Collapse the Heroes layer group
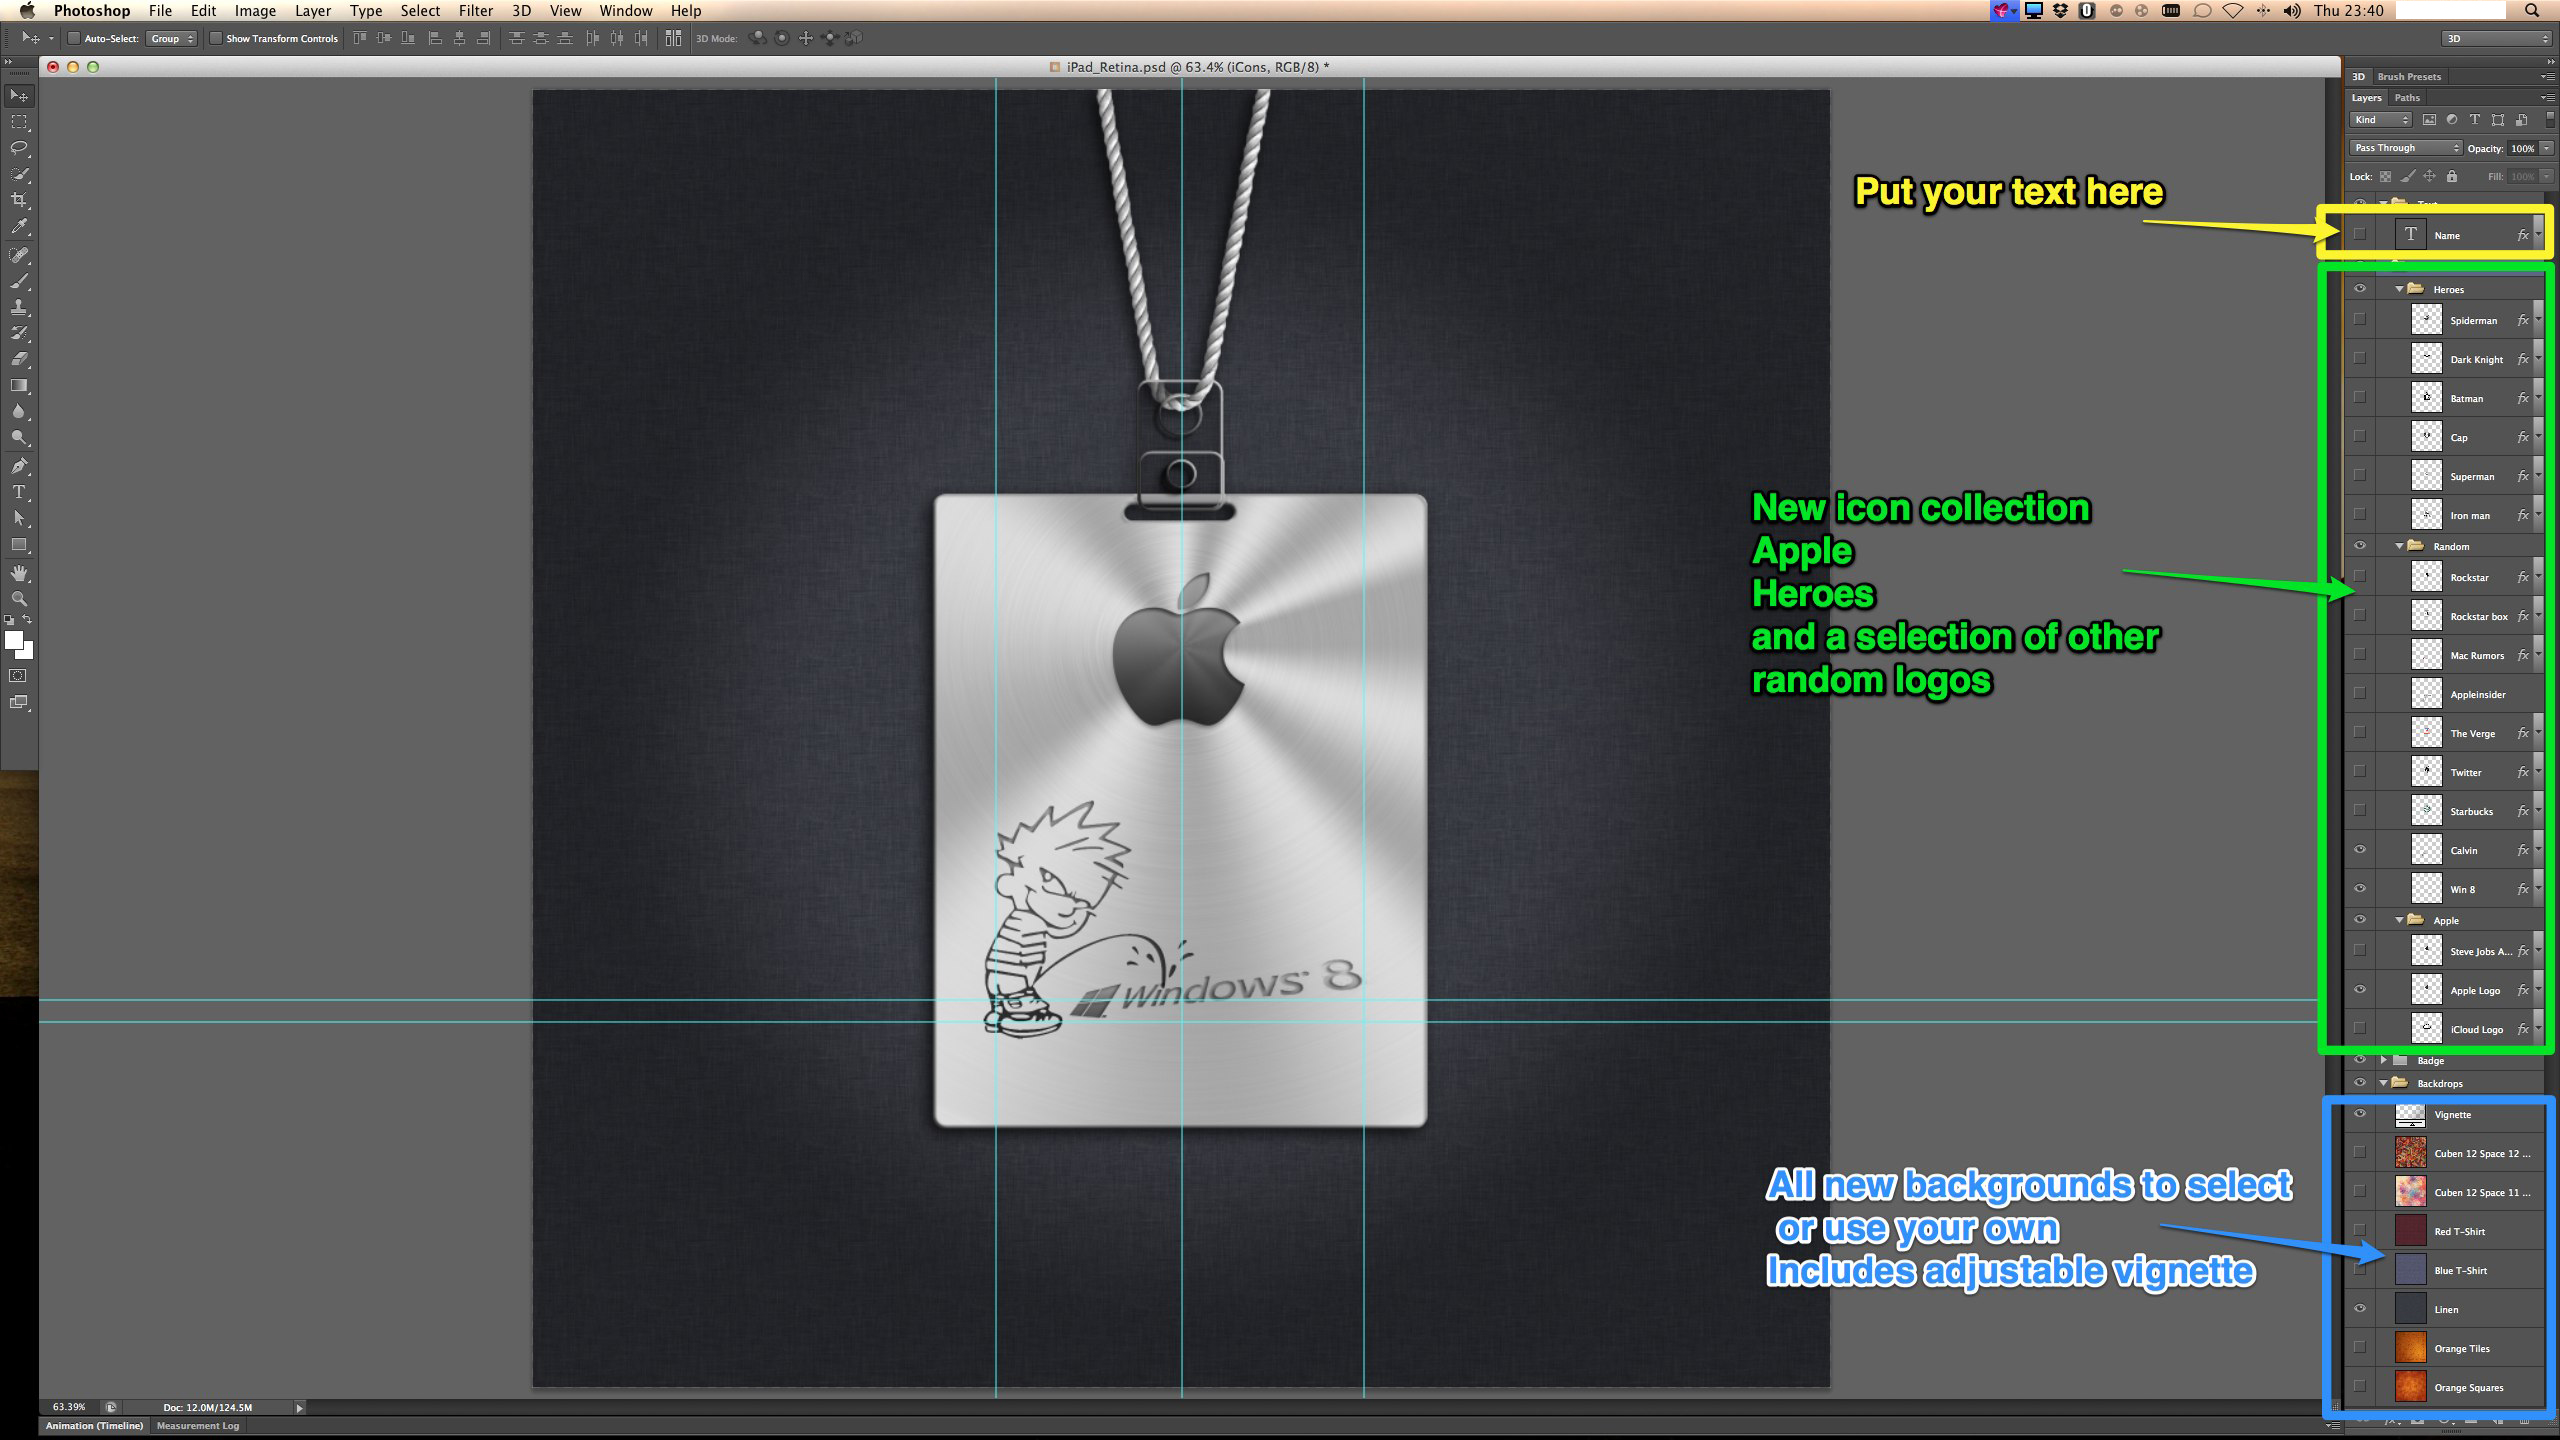The height and width of the screenshot is (1440, 2560). [x=2399, y=289]
